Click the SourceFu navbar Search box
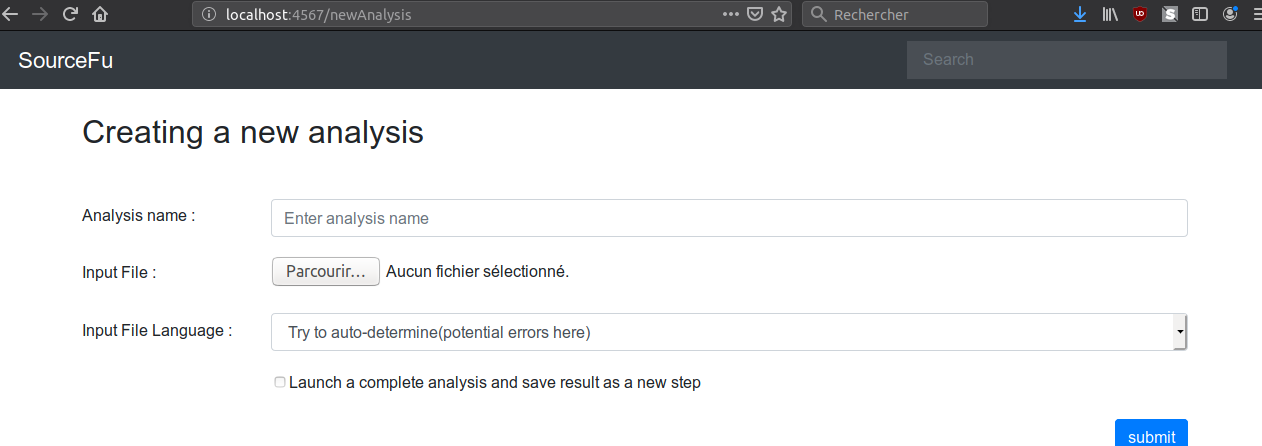This screenshot has height=446, width=1262. click(1067, 60)
